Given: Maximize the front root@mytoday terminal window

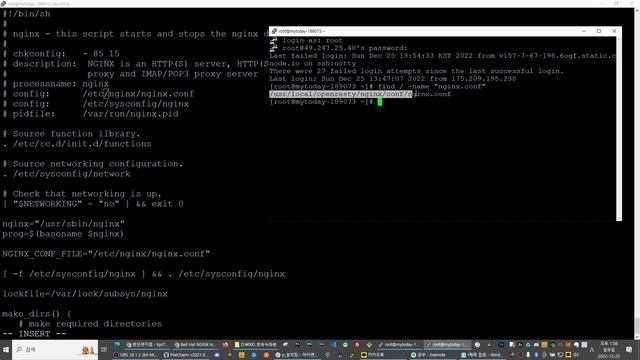Looking at the screenshot, I should pyautogui.click(x=599, y=31).
